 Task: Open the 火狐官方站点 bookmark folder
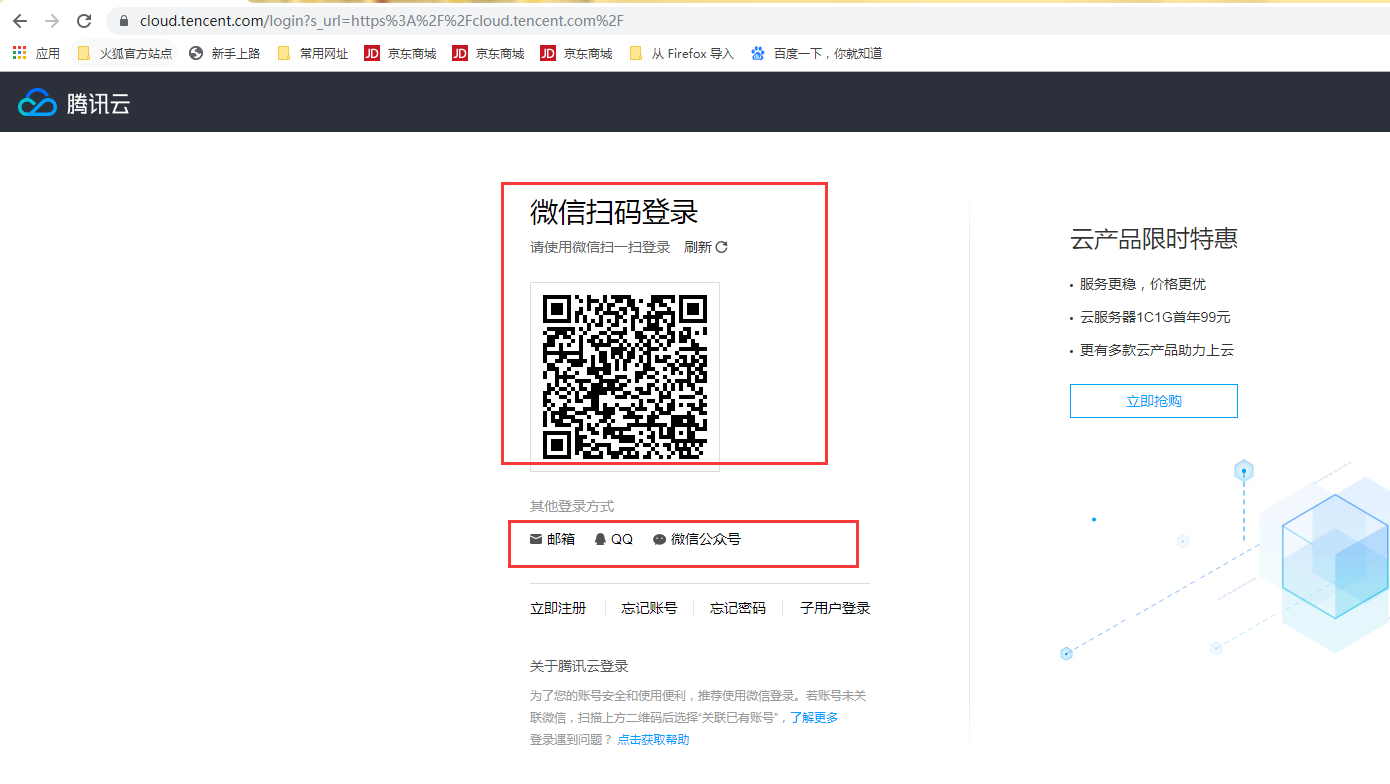[125, 53]
